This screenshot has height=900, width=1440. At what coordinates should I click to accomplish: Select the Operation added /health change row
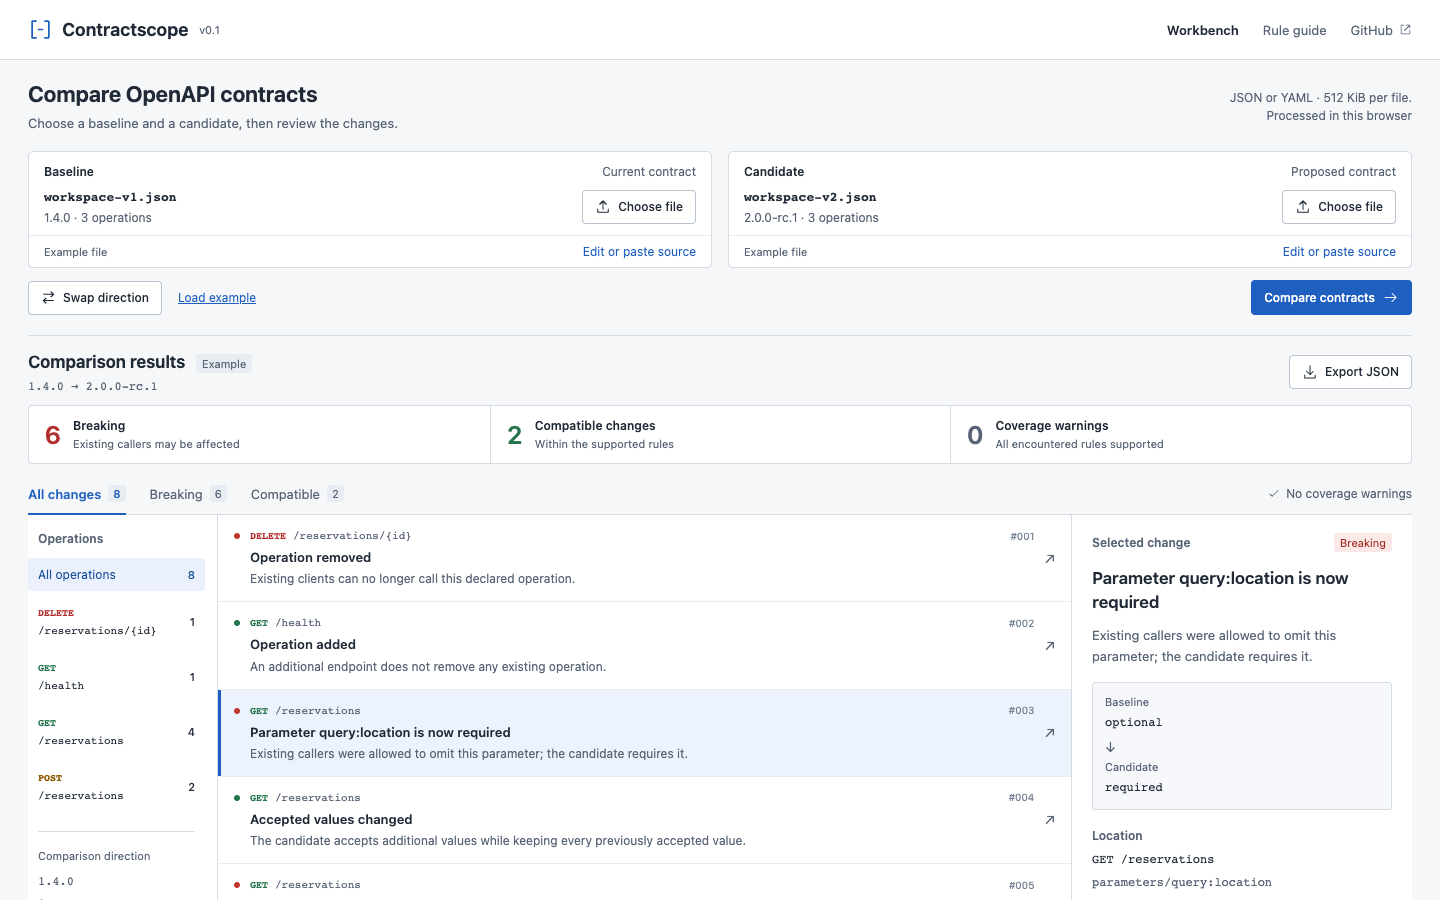(644, 645)
